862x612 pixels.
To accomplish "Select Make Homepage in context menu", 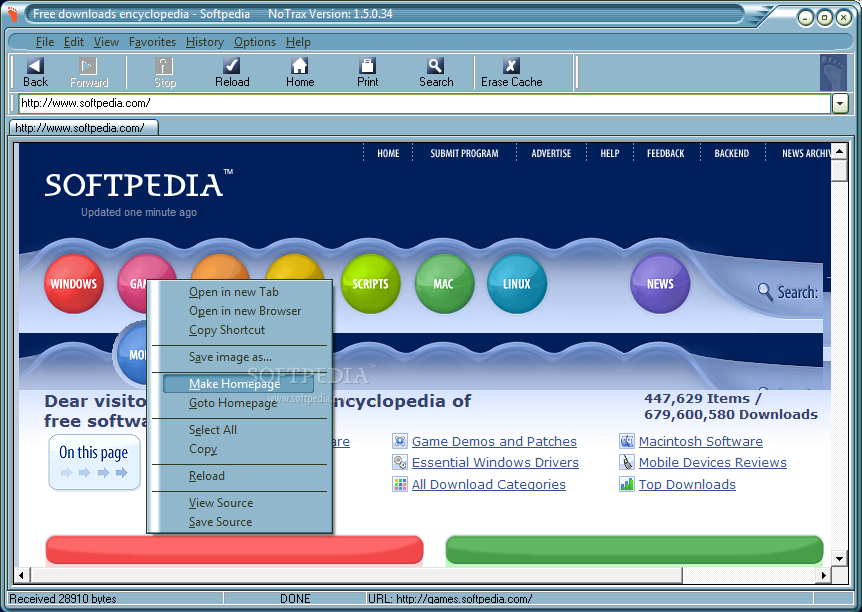I will [239, 384].
